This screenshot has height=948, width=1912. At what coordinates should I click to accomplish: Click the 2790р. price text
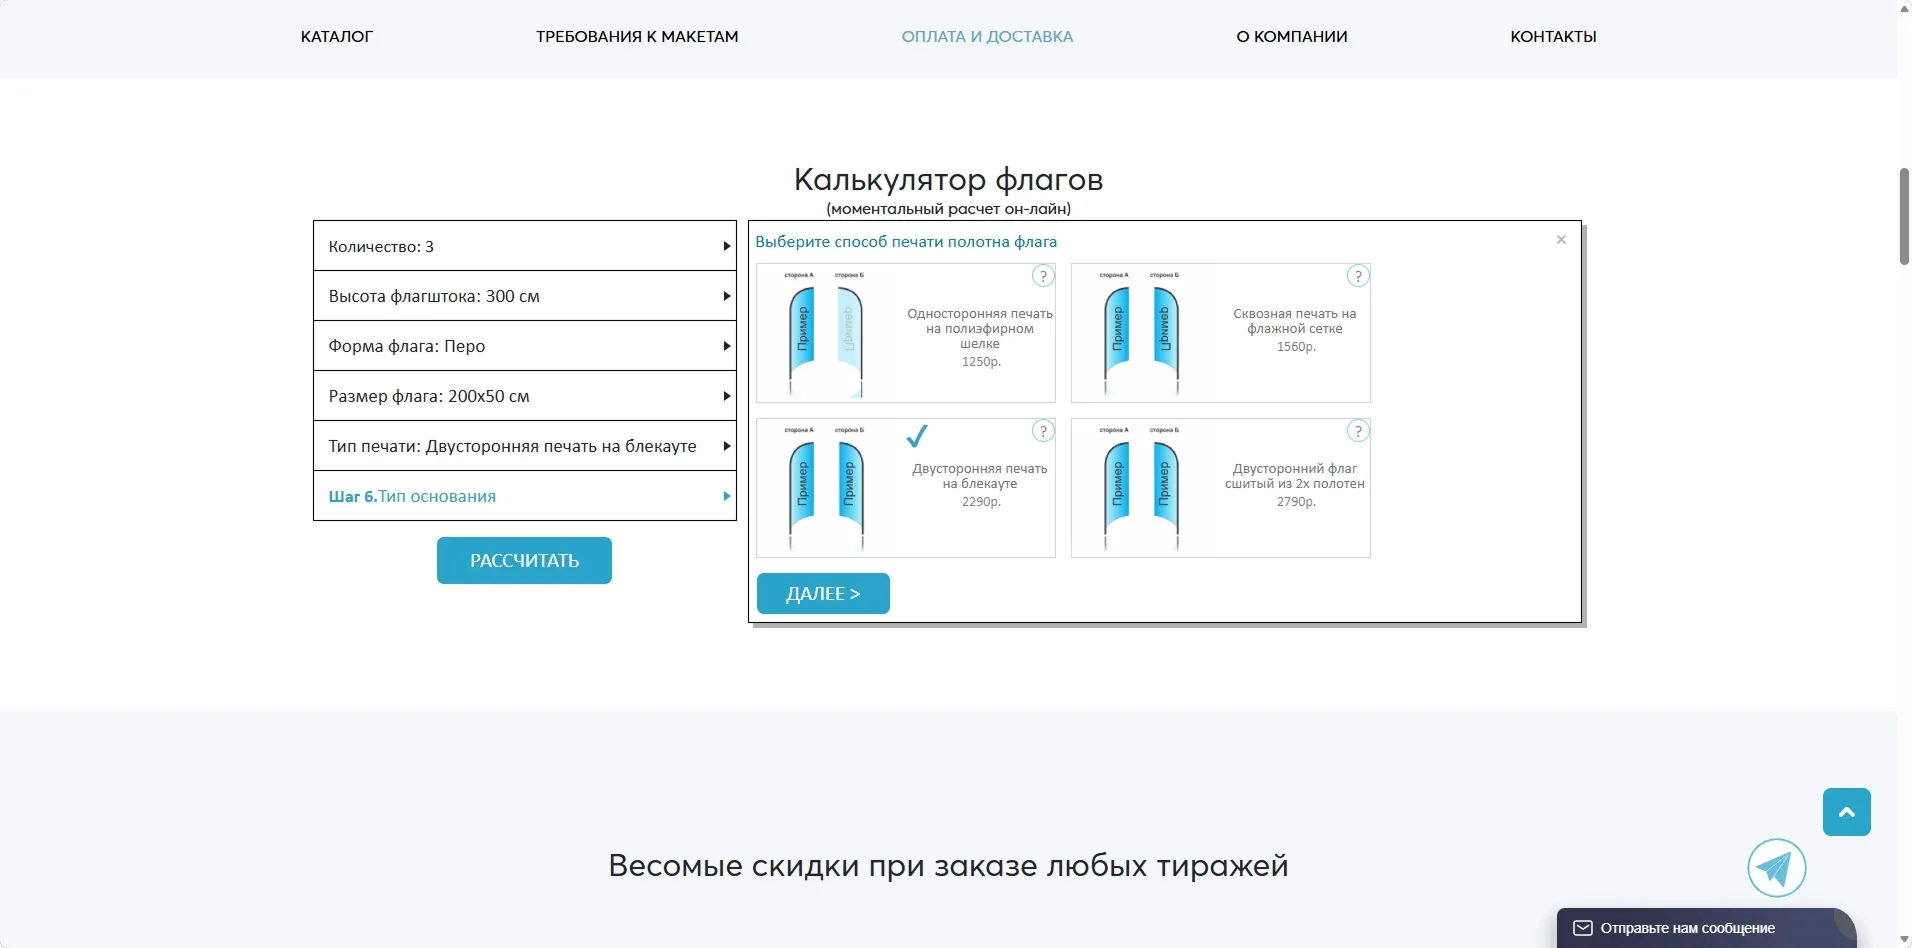click(1296, 502)
